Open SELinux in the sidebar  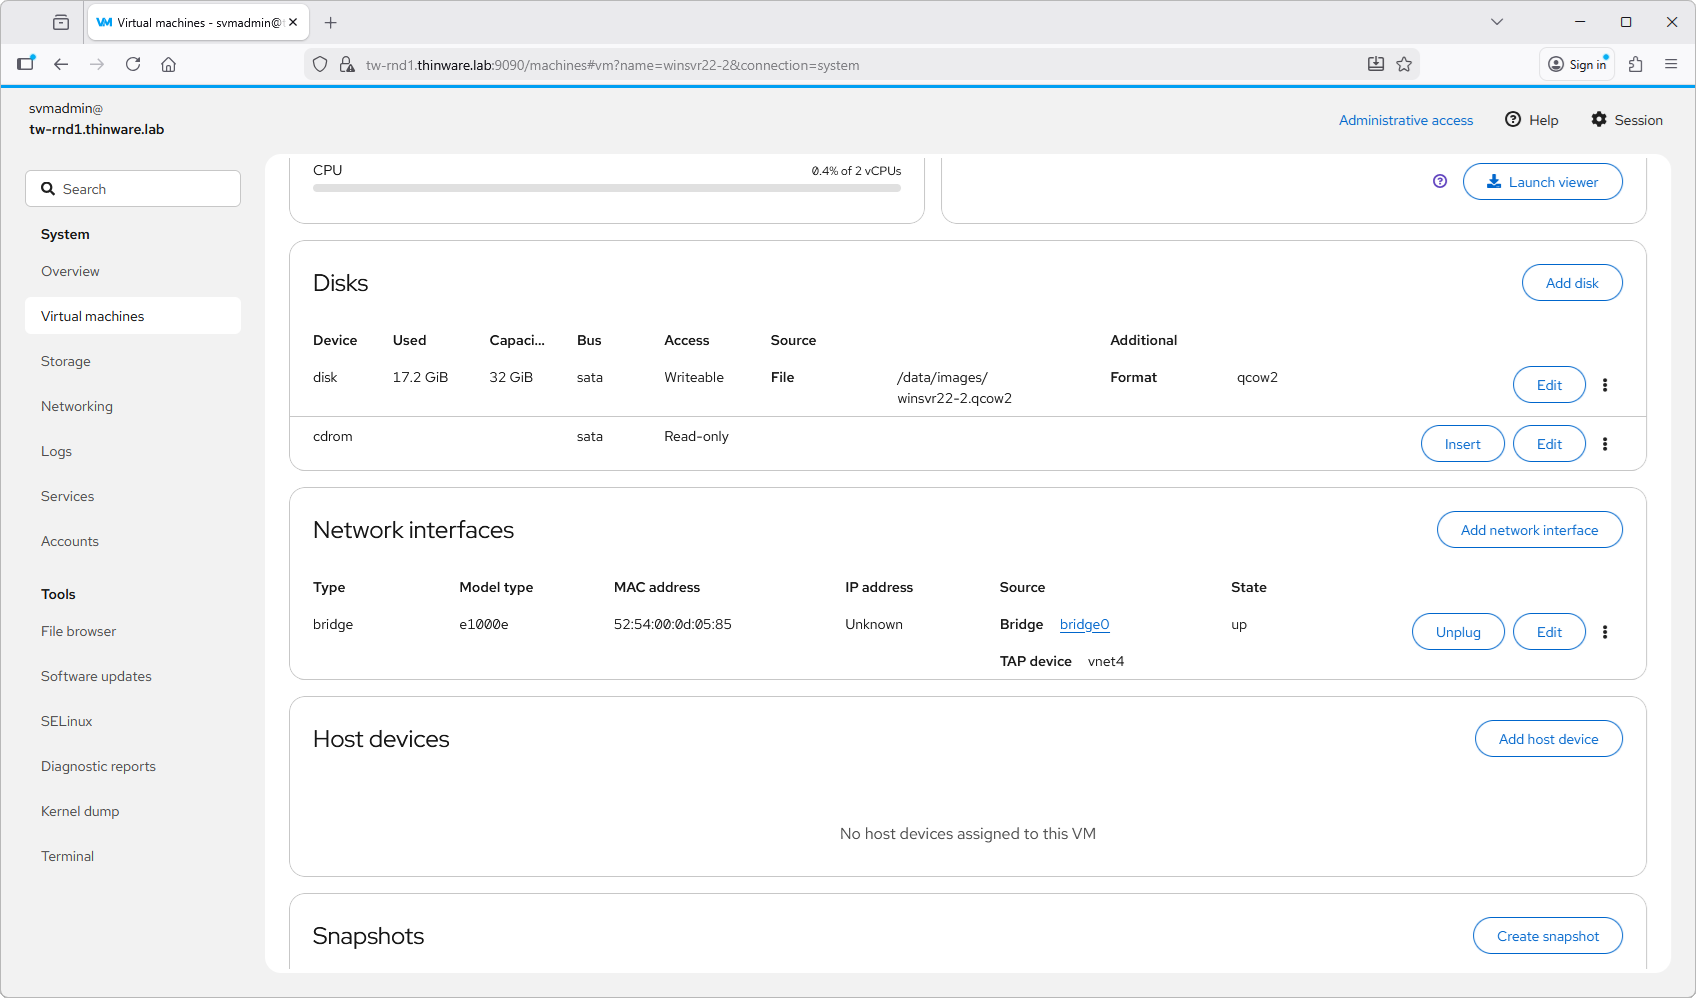coord(133,721)
